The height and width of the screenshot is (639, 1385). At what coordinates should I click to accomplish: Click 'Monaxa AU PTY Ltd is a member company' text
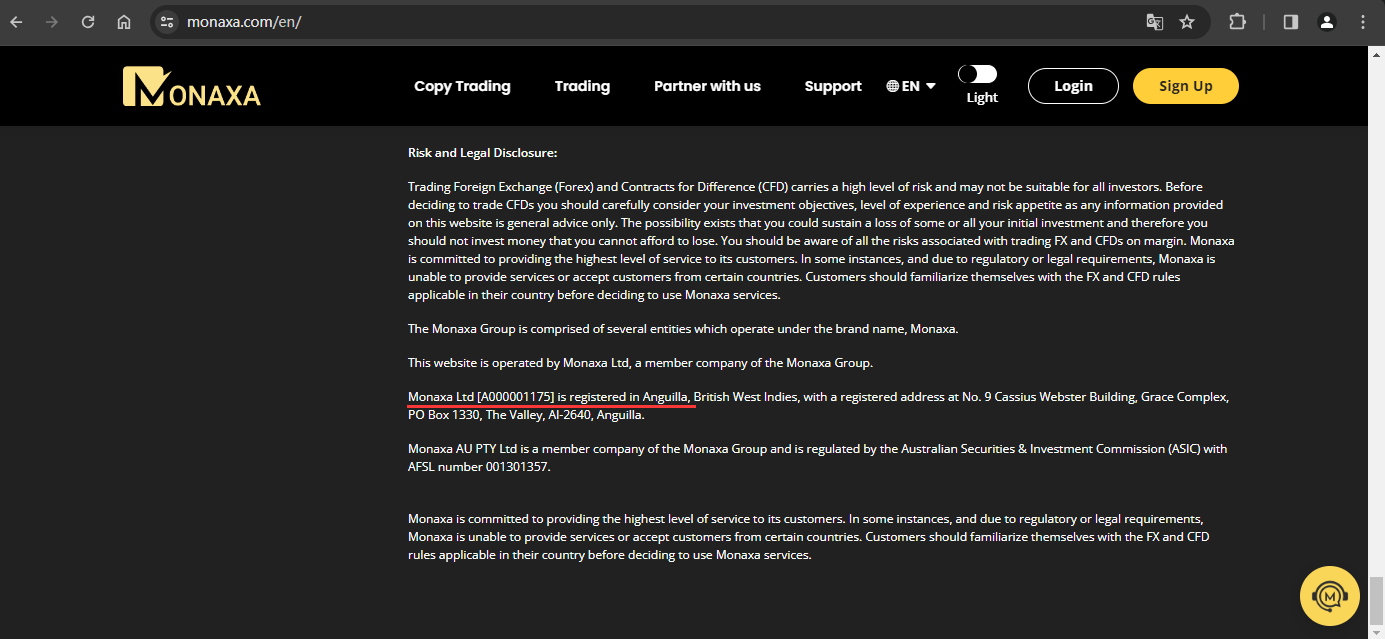527,449
